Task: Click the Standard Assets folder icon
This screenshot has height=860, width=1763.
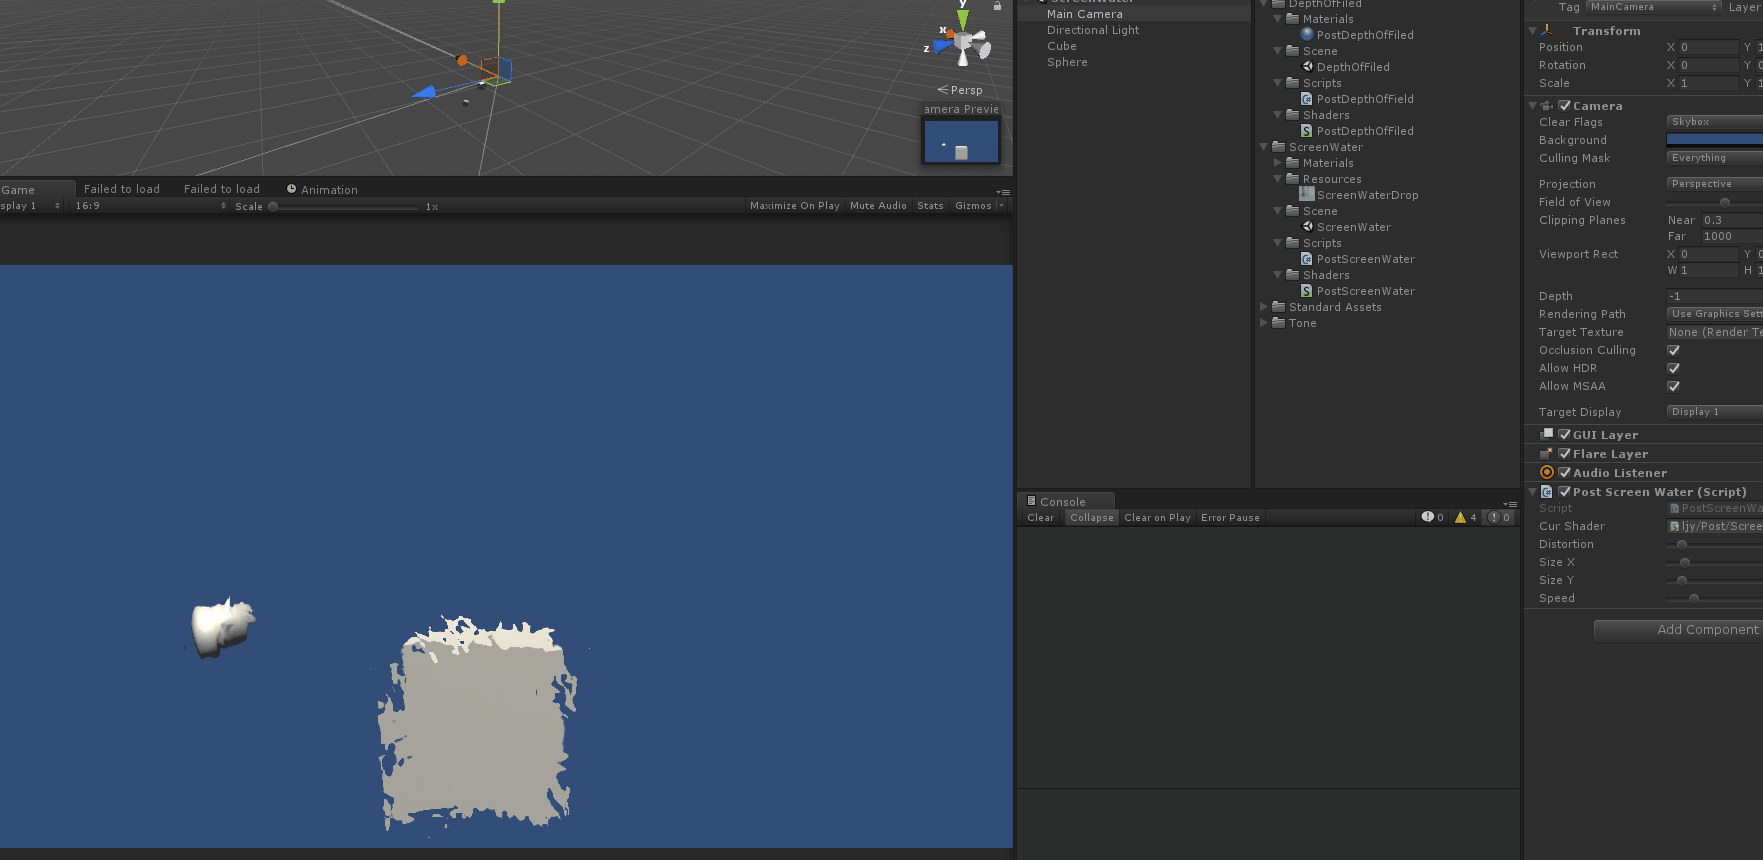Action: pyautogui.click(x=1278, y=307)
